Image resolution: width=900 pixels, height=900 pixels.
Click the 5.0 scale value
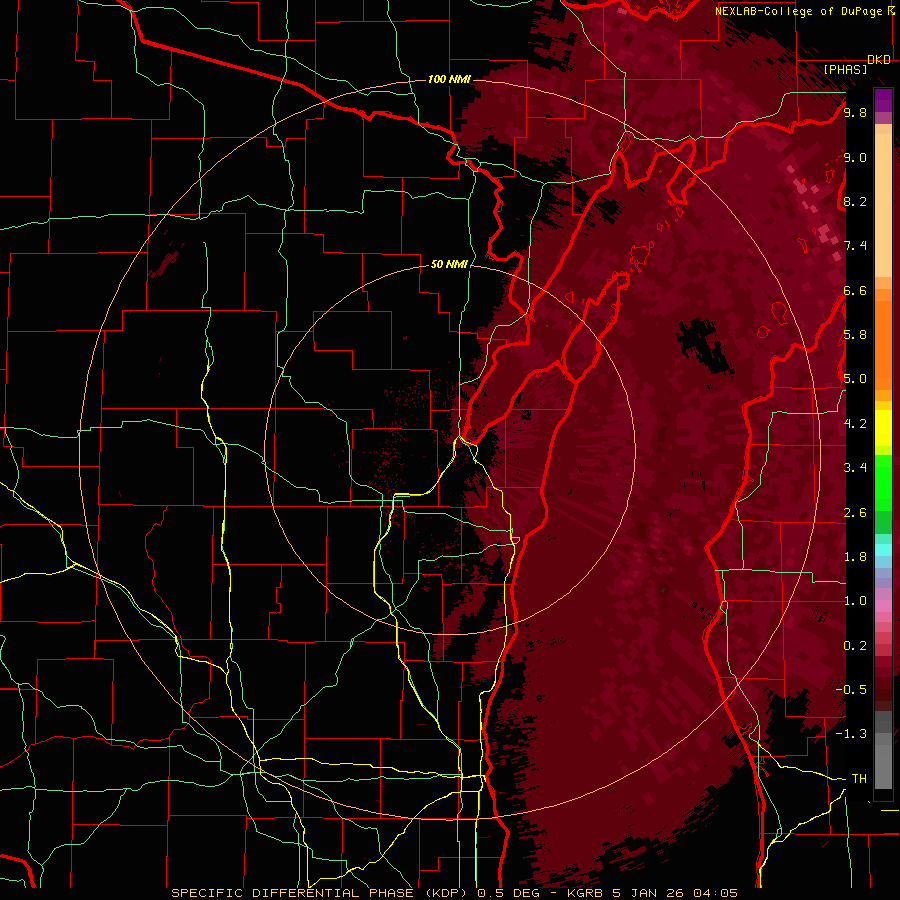[855, 379]
